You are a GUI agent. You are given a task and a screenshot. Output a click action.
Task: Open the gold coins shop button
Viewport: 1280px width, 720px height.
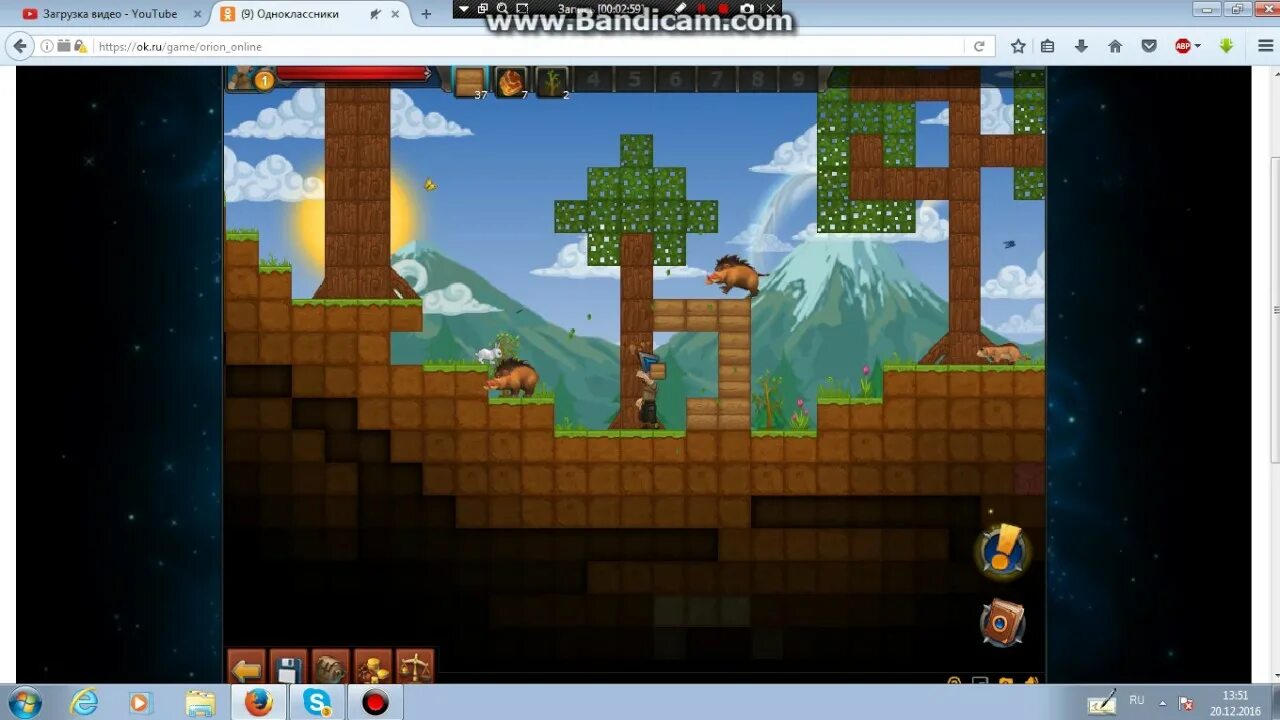click(372, 668)
